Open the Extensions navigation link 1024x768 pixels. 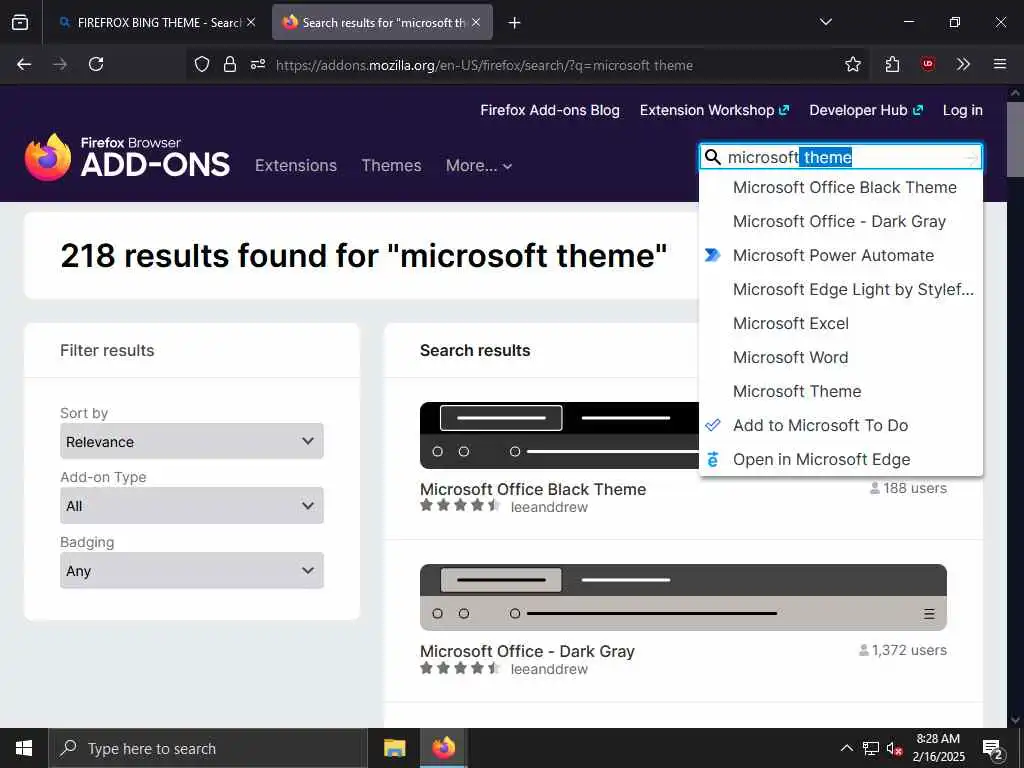pos(296,165)
